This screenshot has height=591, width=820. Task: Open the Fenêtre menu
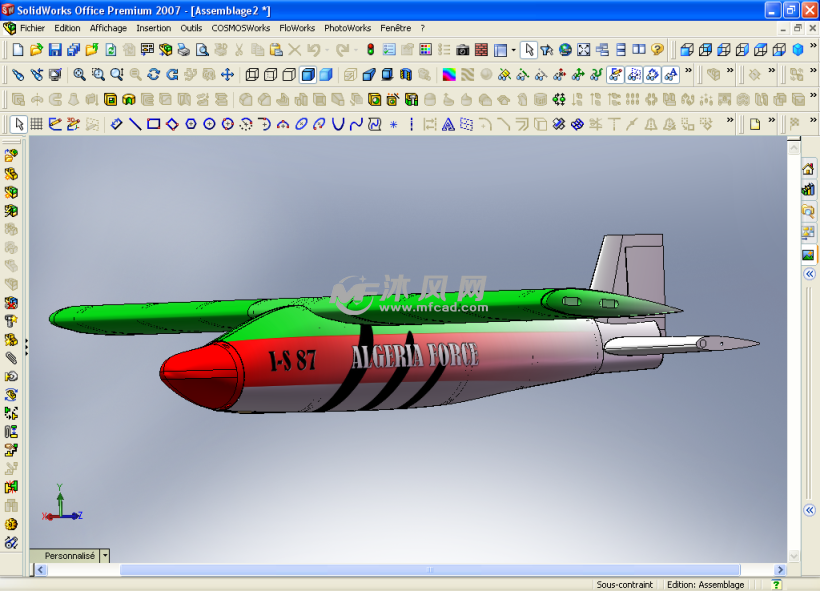click(395, 28)
